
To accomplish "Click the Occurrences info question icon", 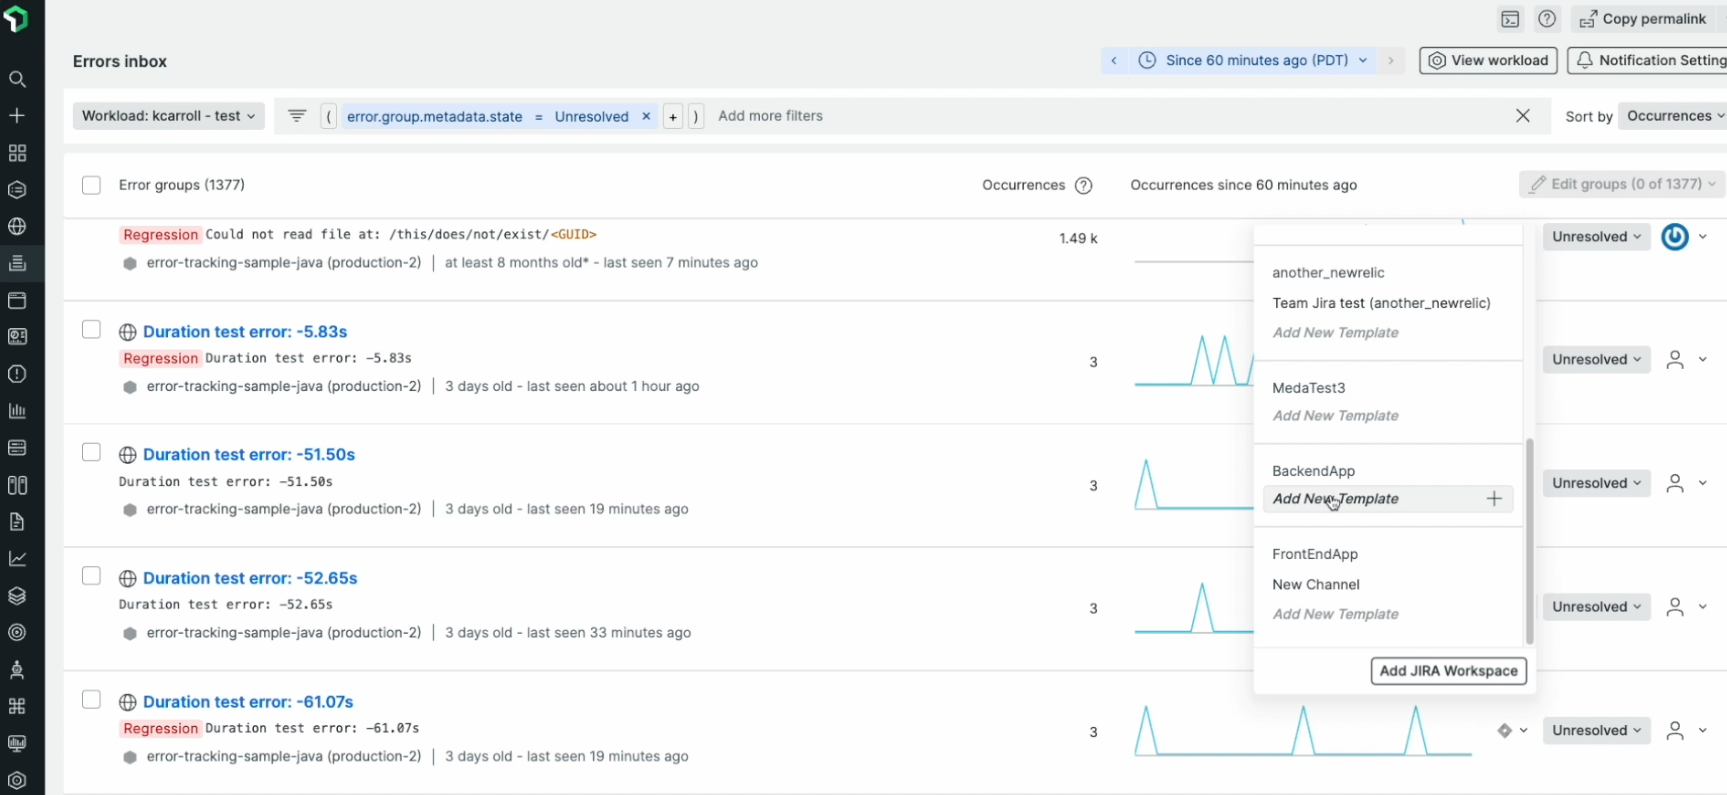I will (x=1083, y=185).
